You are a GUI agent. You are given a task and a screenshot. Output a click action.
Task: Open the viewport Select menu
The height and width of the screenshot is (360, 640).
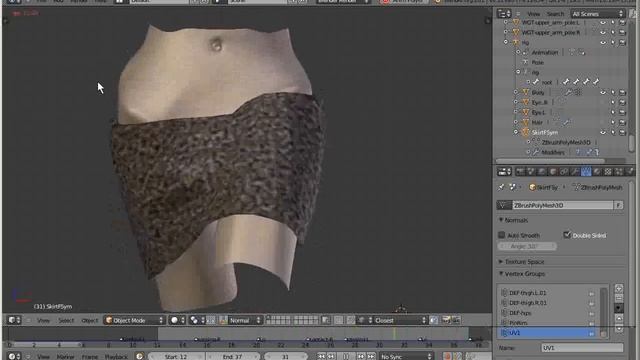click(66, 320)
